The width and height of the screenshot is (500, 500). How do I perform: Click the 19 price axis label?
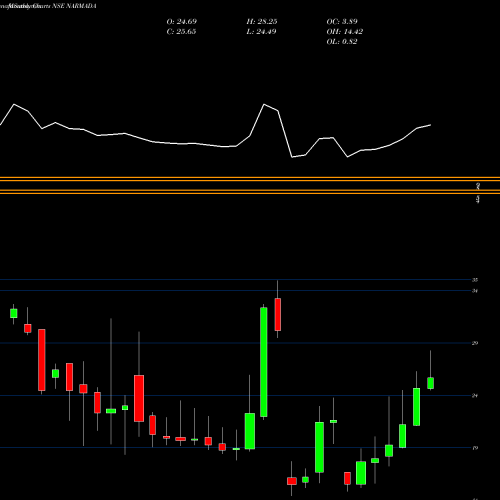coord(475,448)
